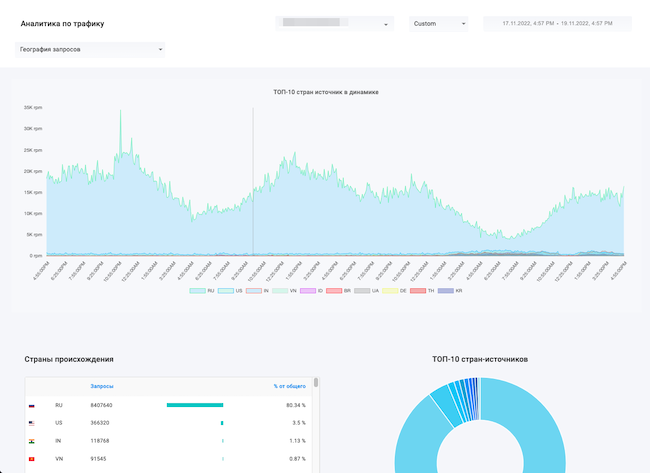
Task: Click the India flag icon in table
Action: (33, 440)
